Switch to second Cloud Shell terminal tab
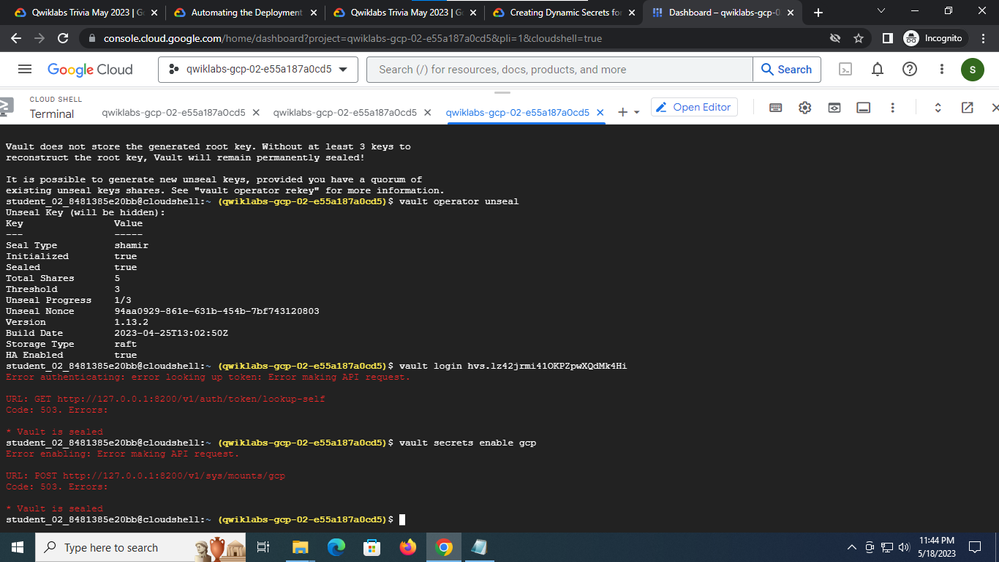 (x=345, y=112)
